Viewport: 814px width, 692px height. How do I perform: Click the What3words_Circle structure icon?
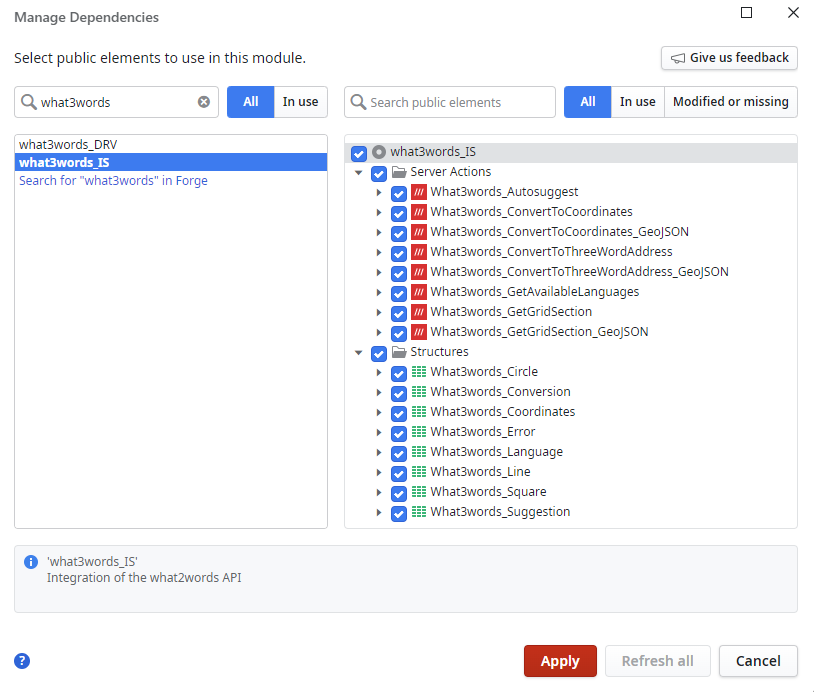(x=419, y=372)
